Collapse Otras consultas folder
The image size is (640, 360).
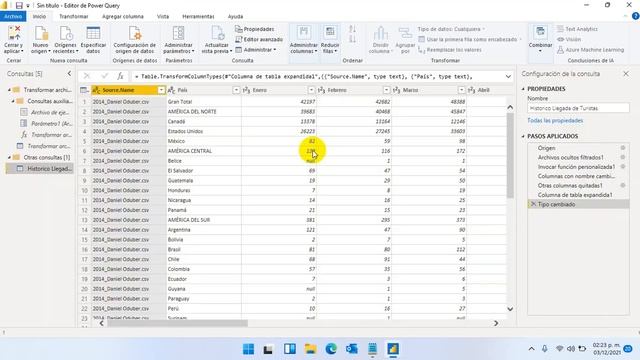pyautogui.click(x=9, y=157)
